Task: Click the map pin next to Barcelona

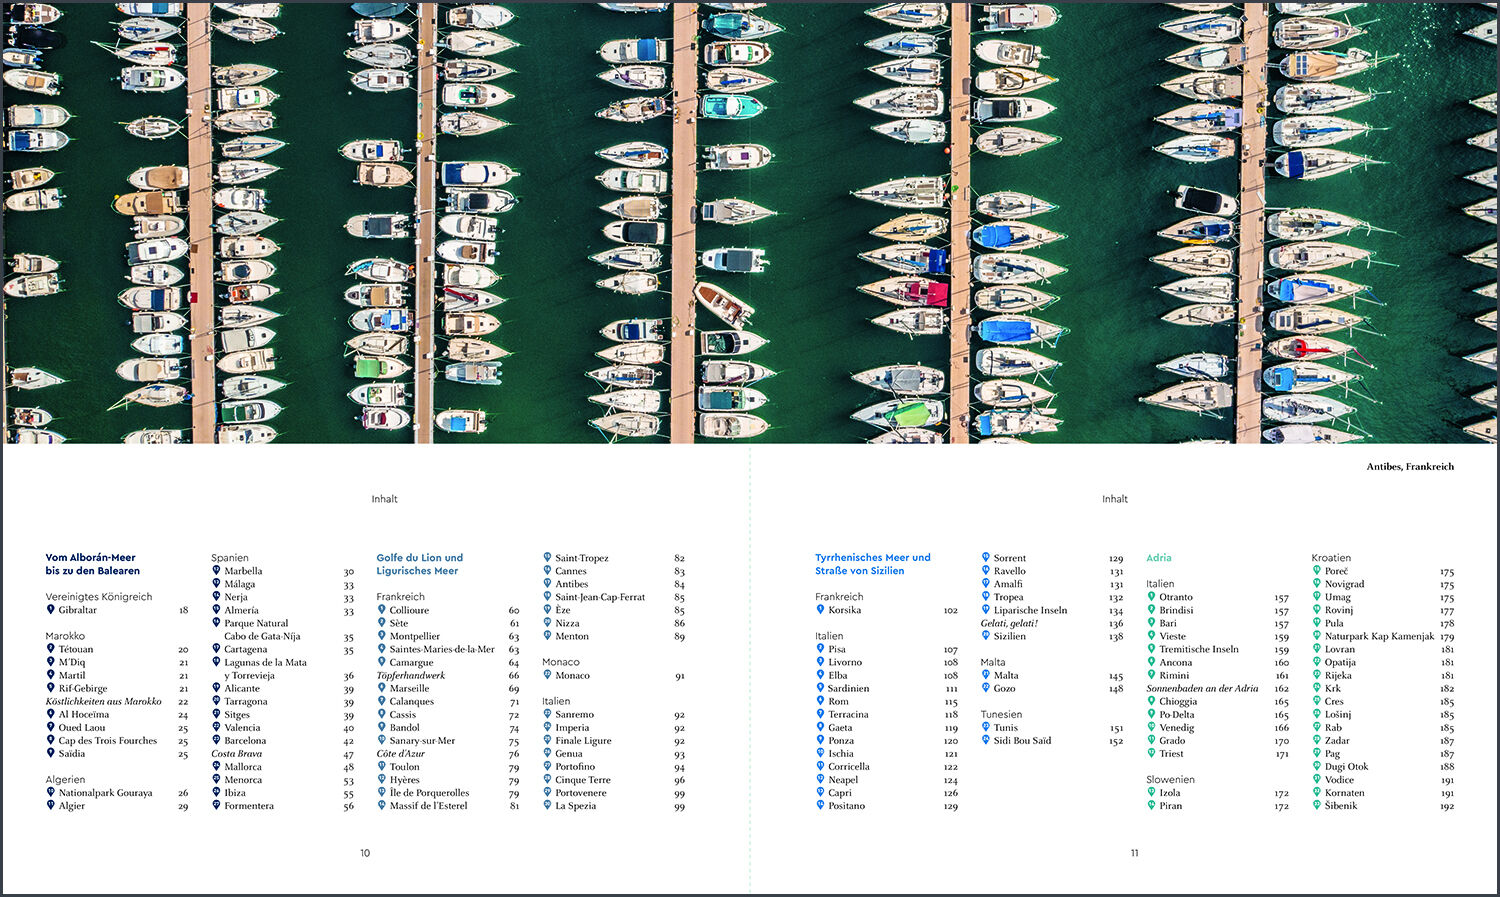Action: tap(216, 740)
